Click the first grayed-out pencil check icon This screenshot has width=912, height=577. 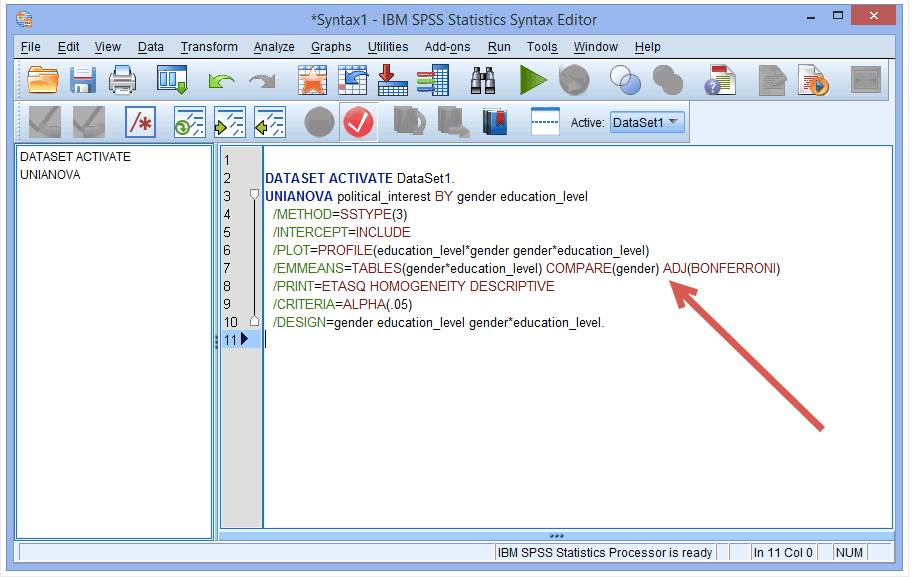tap(45, 122)
